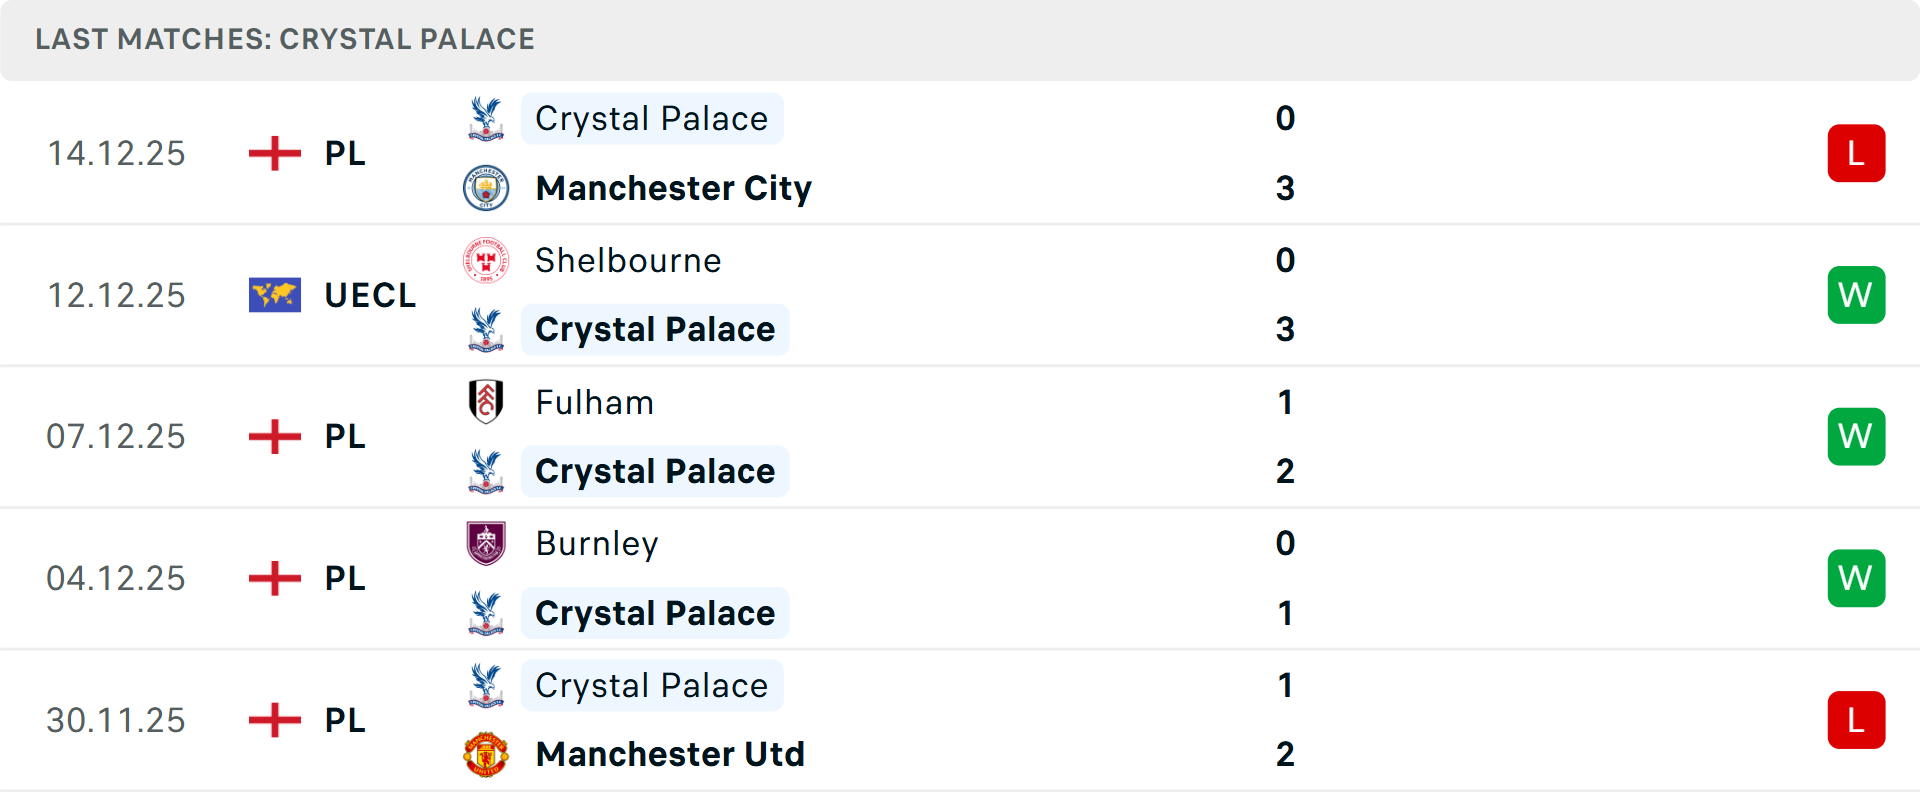Click the Burnley club crest

point(486,544)
